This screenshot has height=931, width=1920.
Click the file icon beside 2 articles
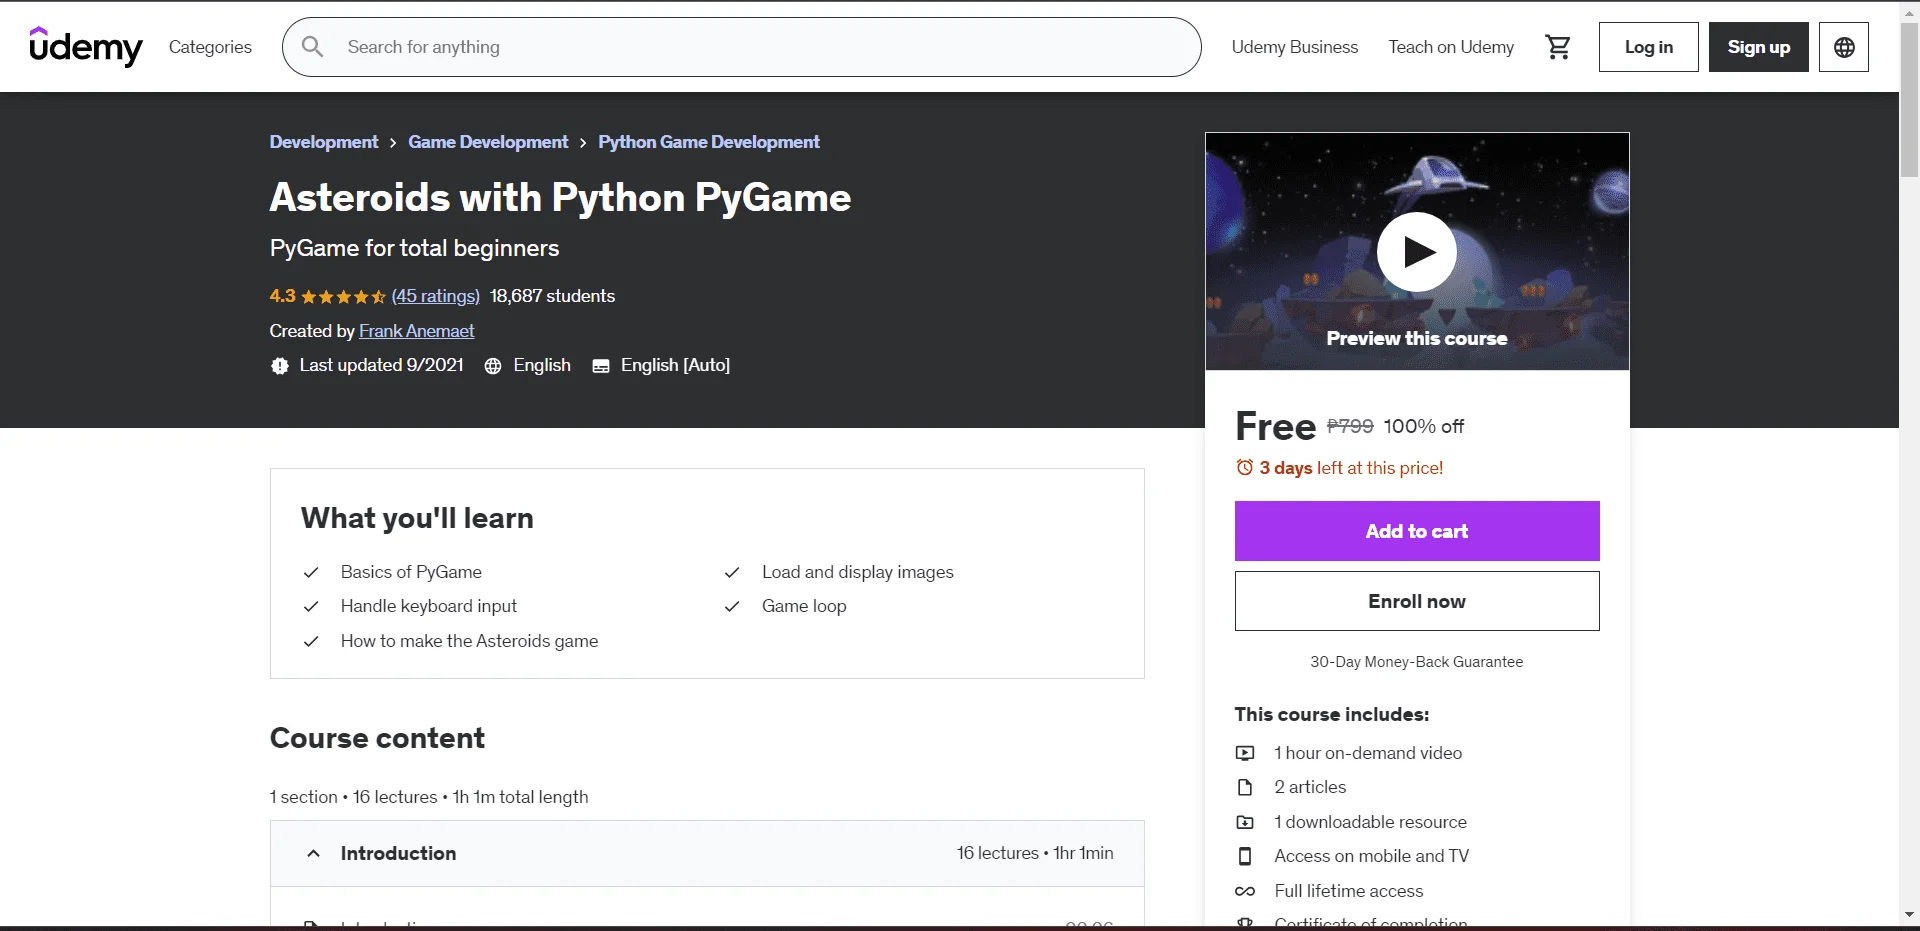1245,787
